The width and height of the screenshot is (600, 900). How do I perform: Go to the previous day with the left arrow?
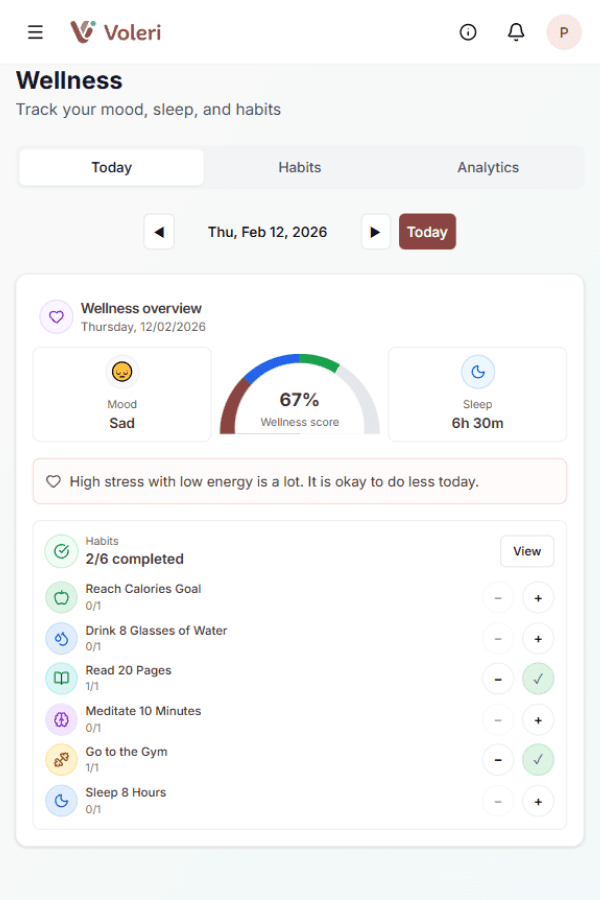[159, 231]
